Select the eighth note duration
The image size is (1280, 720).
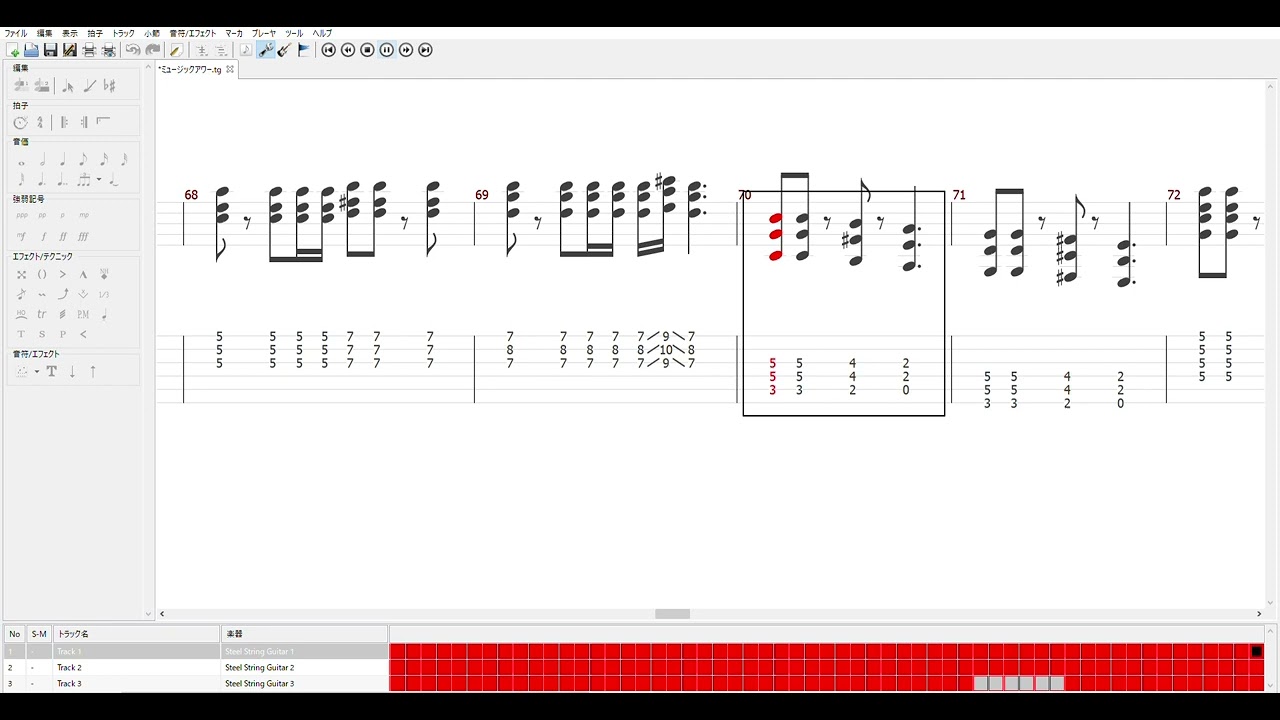pos(83,159)
